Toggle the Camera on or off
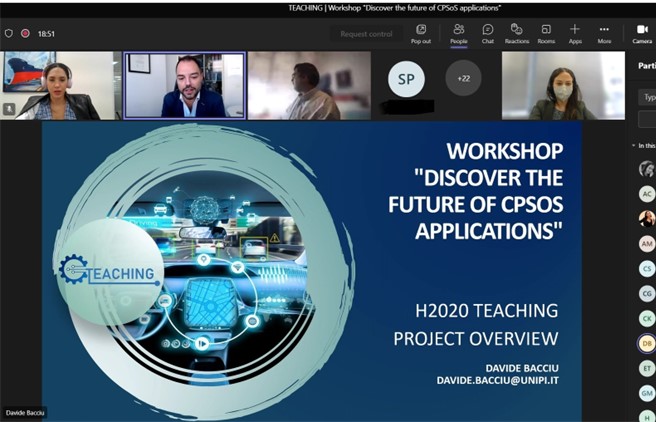This screenshot has height=422, width=656. click(642, 33)
